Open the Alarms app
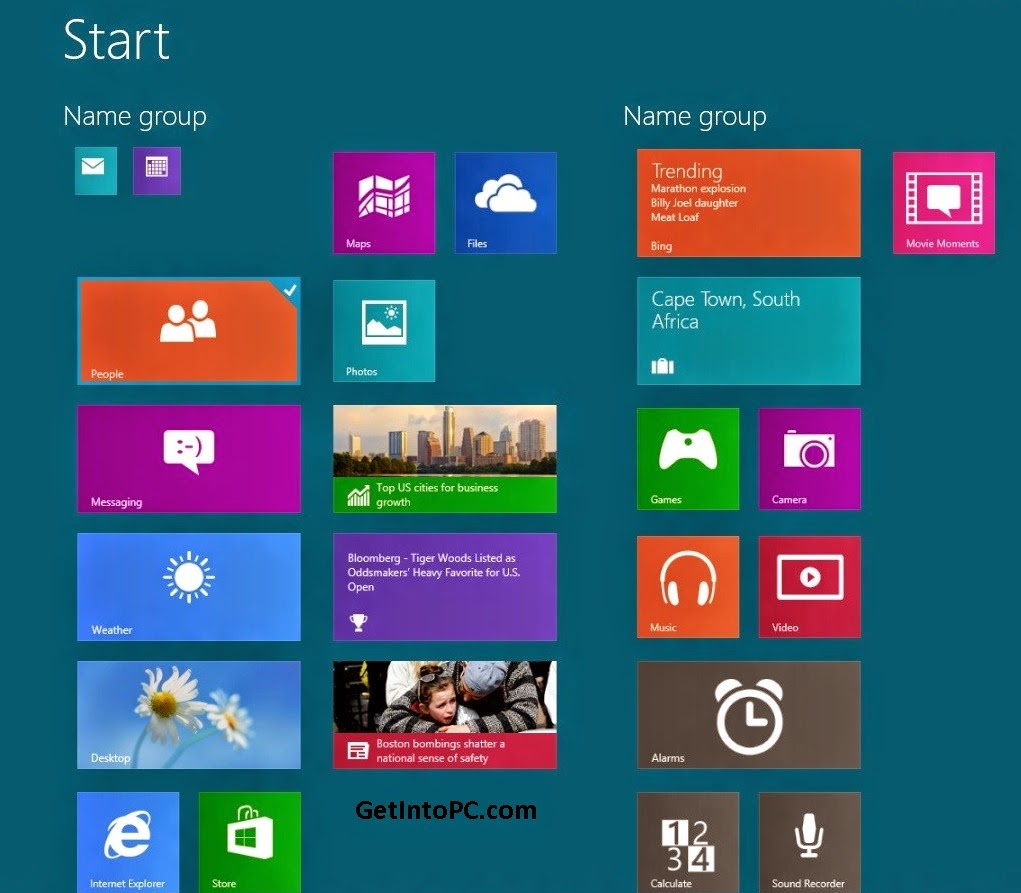This screenshot has height=893, width=1021. pyautogui.click(x=748, y=714)
